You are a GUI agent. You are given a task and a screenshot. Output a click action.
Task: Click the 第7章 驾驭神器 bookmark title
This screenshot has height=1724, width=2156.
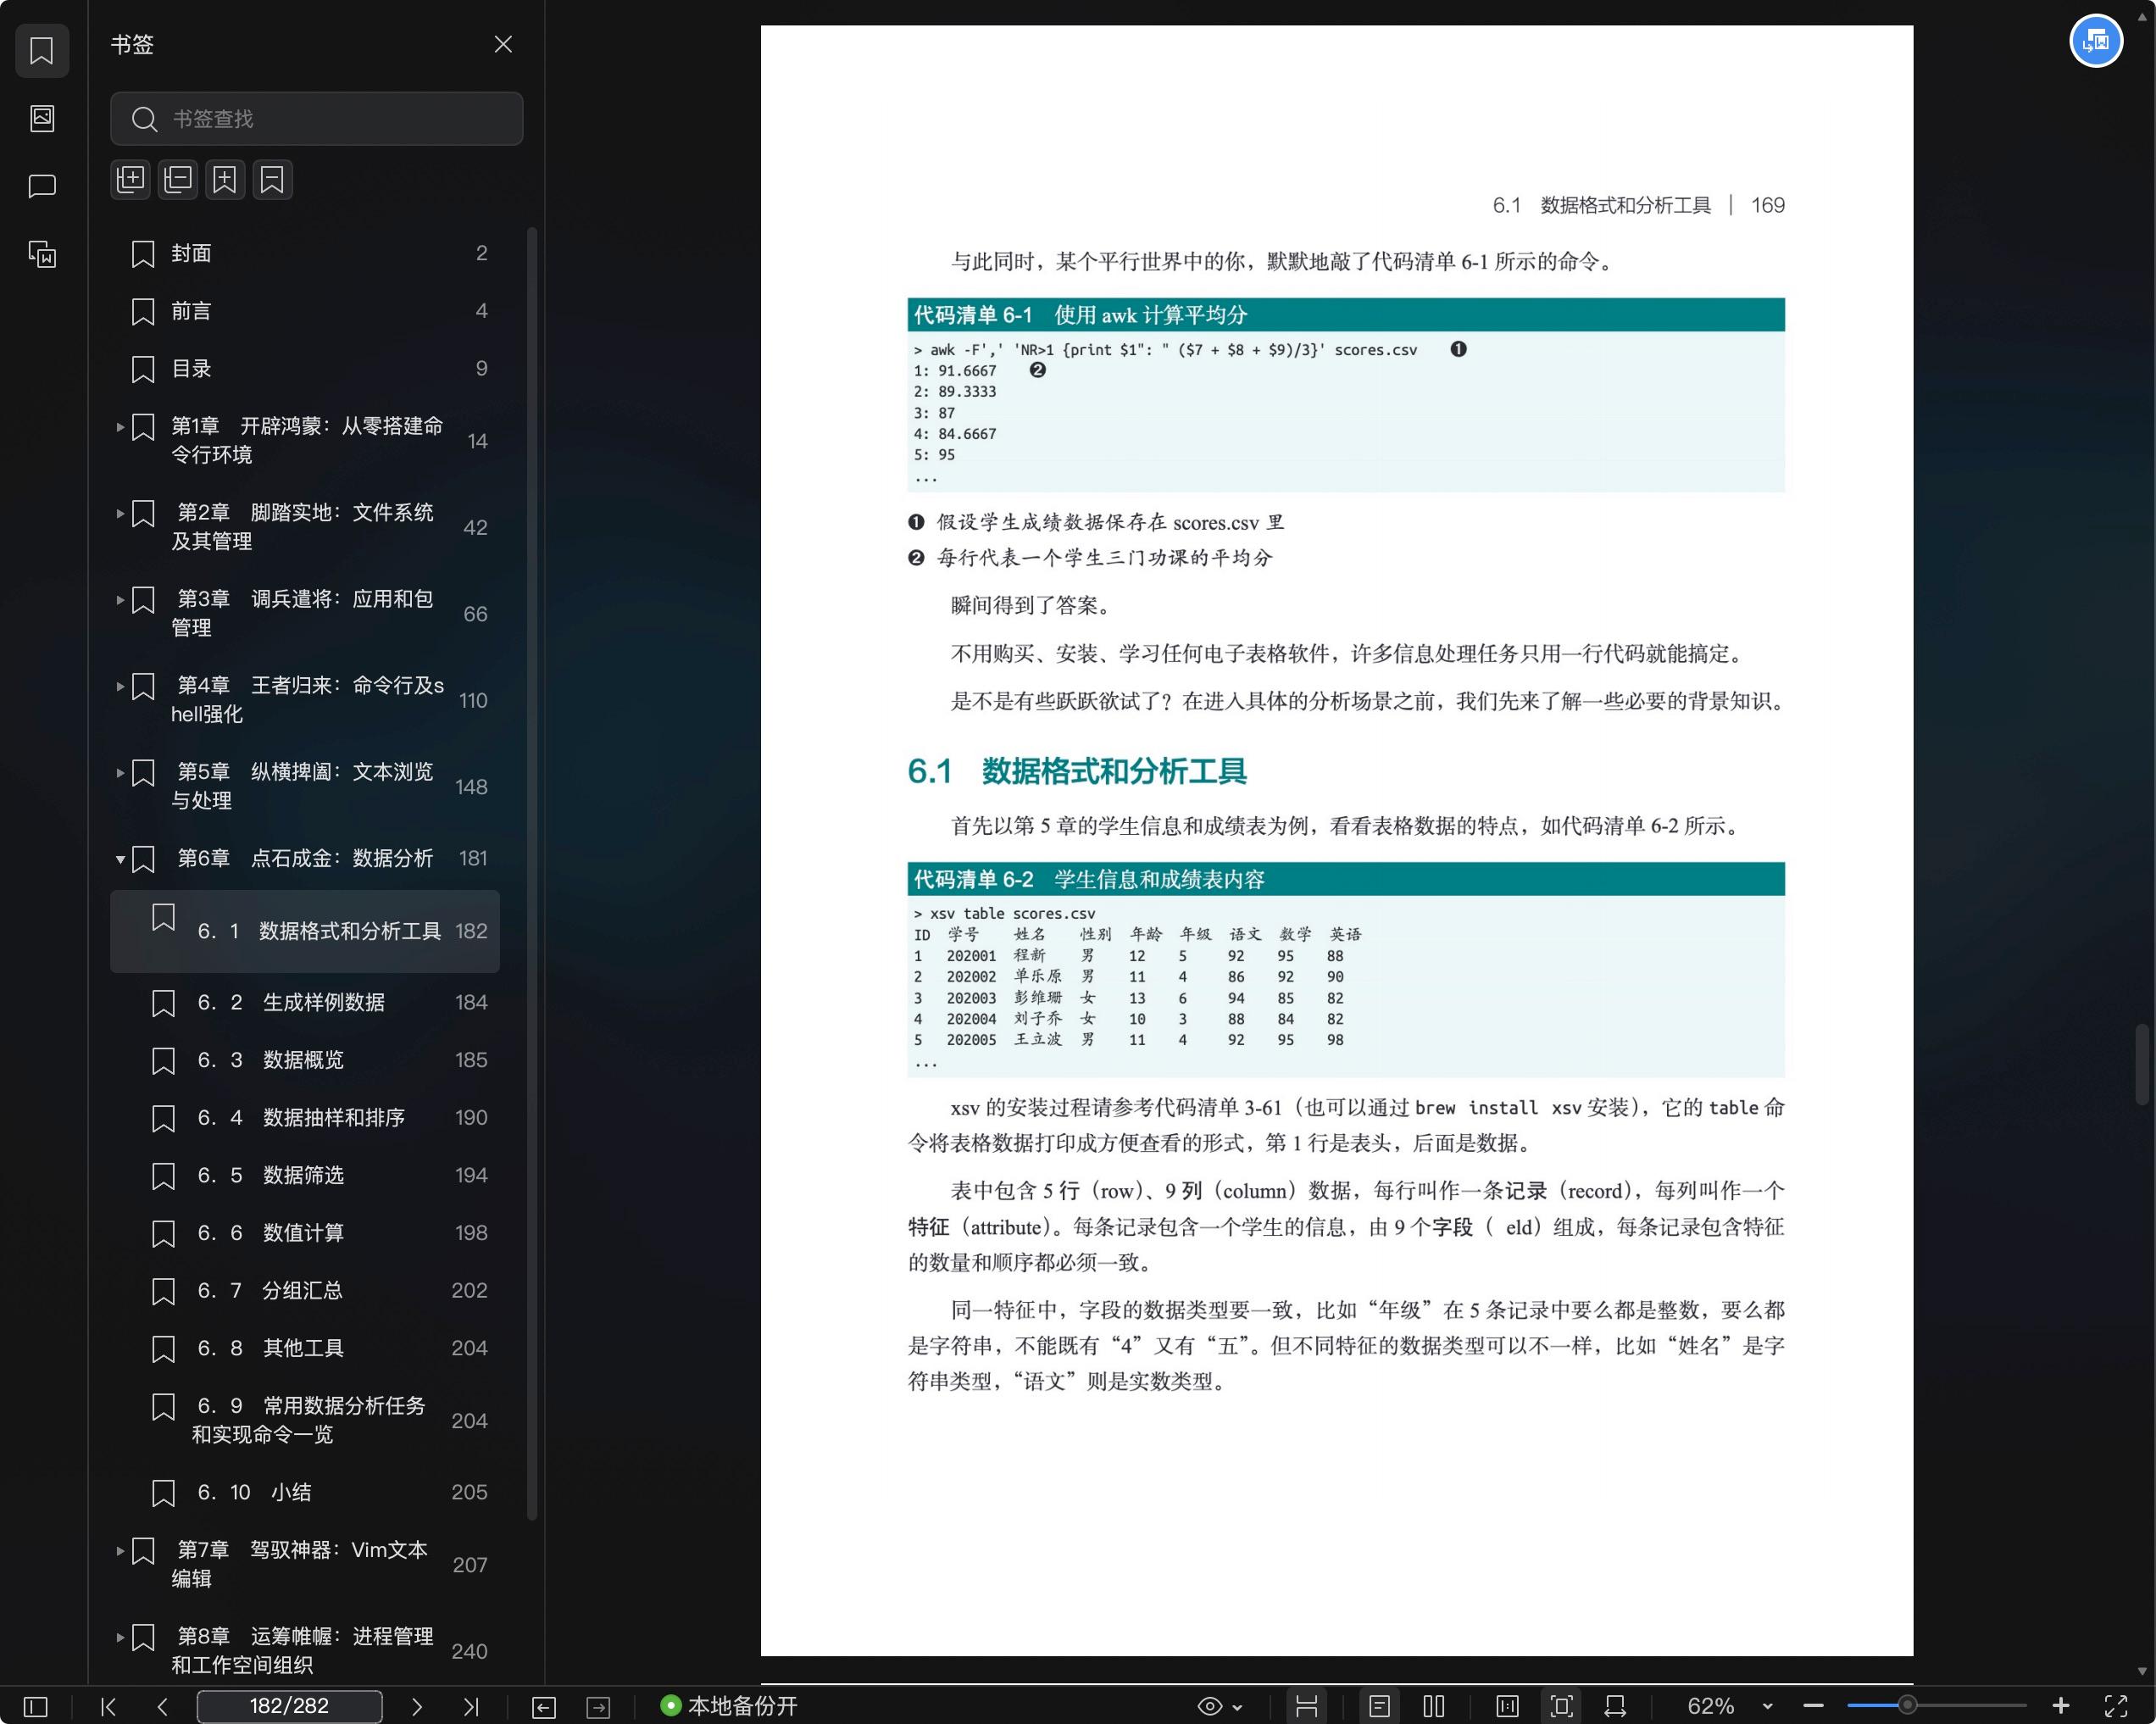(300, 1564)
